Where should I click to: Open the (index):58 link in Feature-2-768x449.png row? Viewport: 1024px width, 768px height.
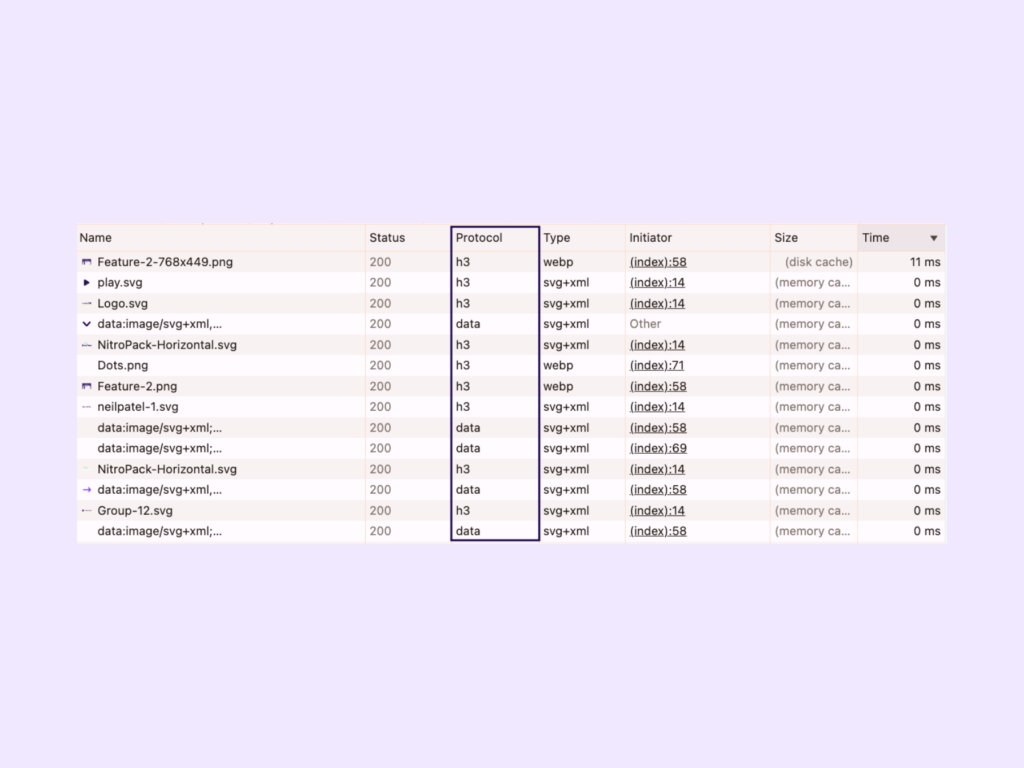click(x=658, y=262)
